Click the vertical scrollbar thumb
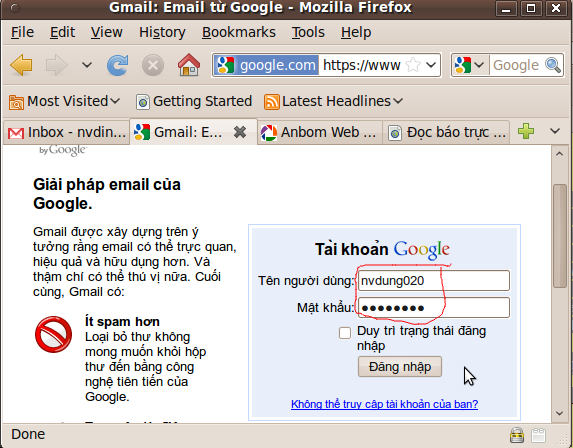Viewport: 573px width, 448px height. tap(559, 236)
